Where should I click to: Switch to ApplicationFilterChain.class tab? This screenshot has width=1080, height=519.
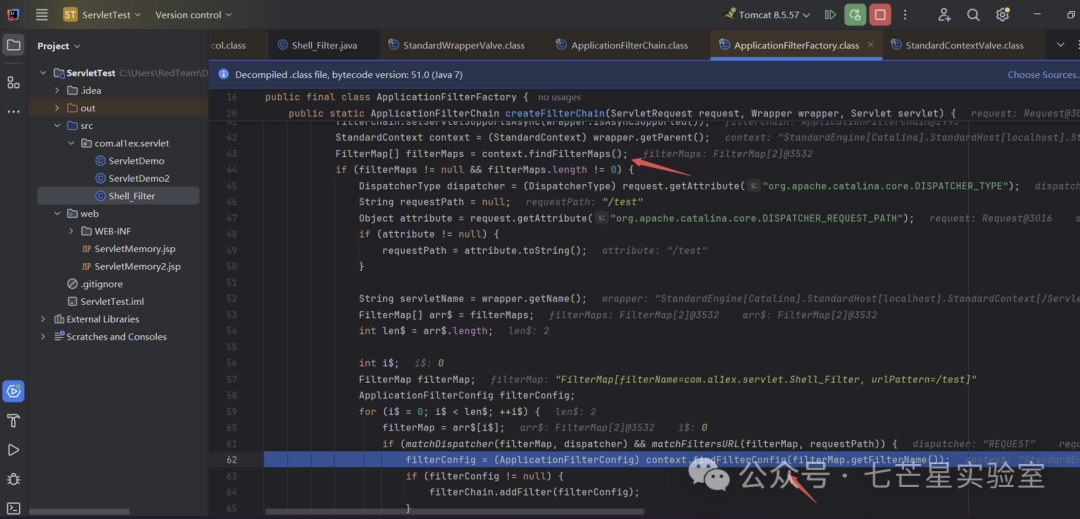point(622,45)
